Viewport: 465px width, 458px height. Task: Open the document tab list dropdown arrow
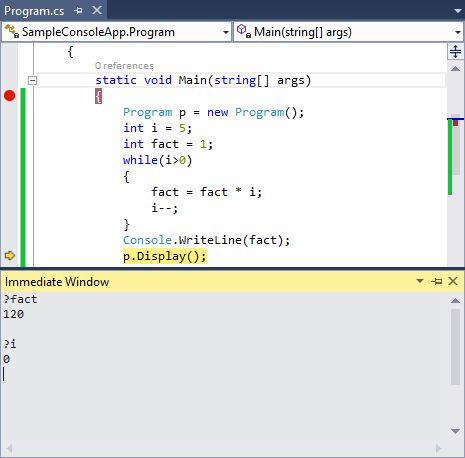tap(458, 11)
